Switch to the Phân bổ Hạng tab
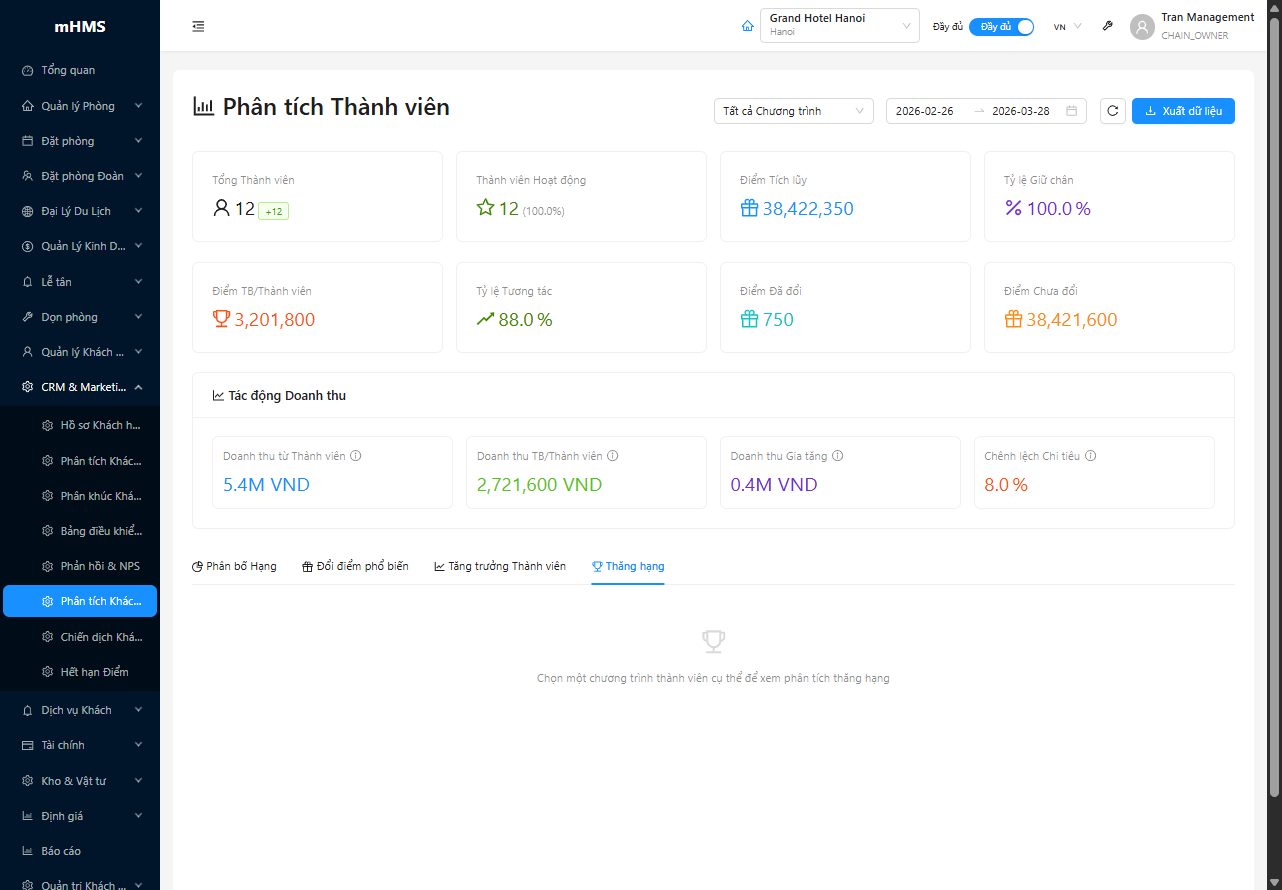This screenshot has width=1282, height=890. 234,565
